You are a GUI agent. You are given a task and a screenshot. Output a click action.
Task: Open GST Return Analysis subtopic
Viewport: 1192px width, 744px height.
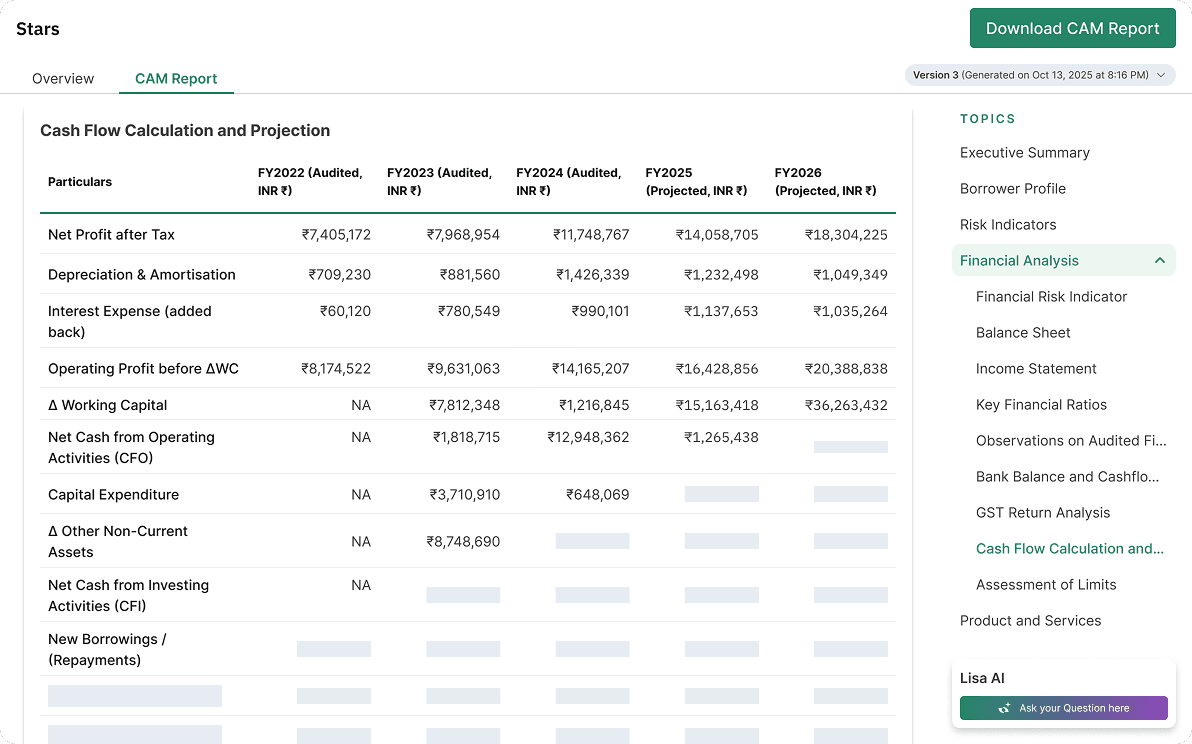tap(1043, 513)
